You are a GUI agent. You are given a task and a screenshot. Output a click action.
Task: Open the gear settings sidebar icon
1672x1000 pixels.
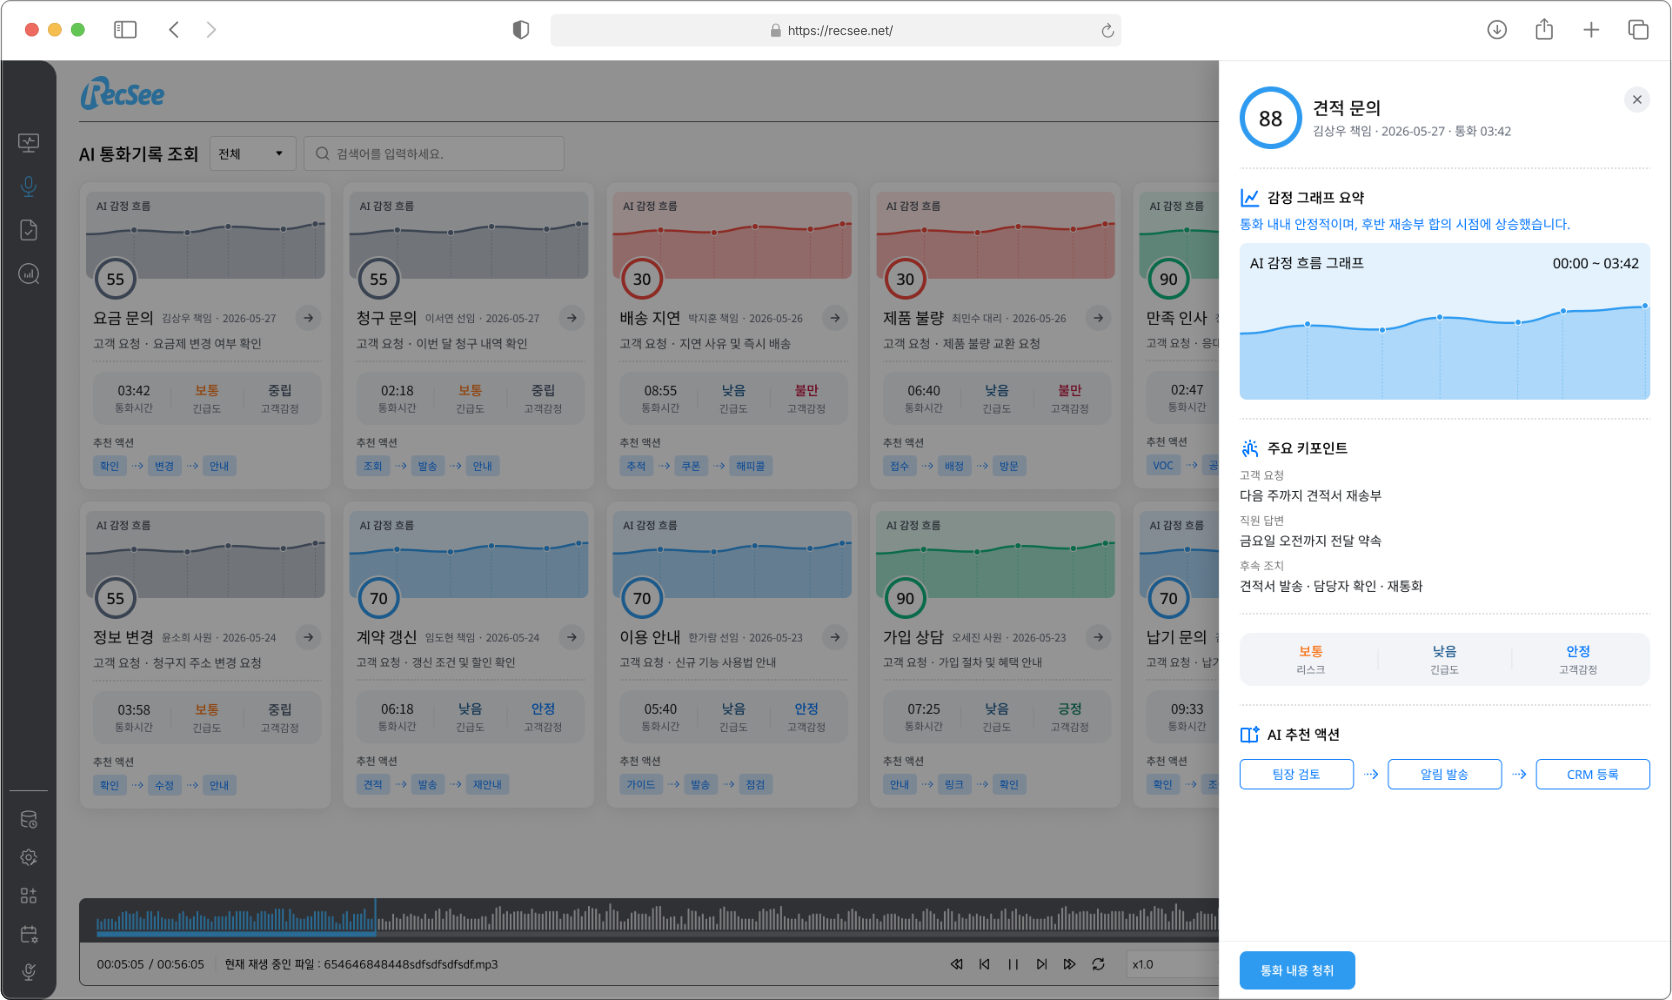(x=29, y=858)
